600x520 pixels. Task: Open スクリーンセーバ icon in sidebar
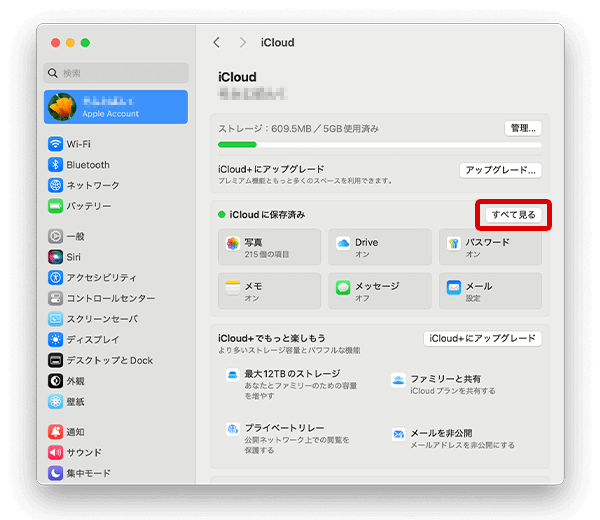[55, 319]
